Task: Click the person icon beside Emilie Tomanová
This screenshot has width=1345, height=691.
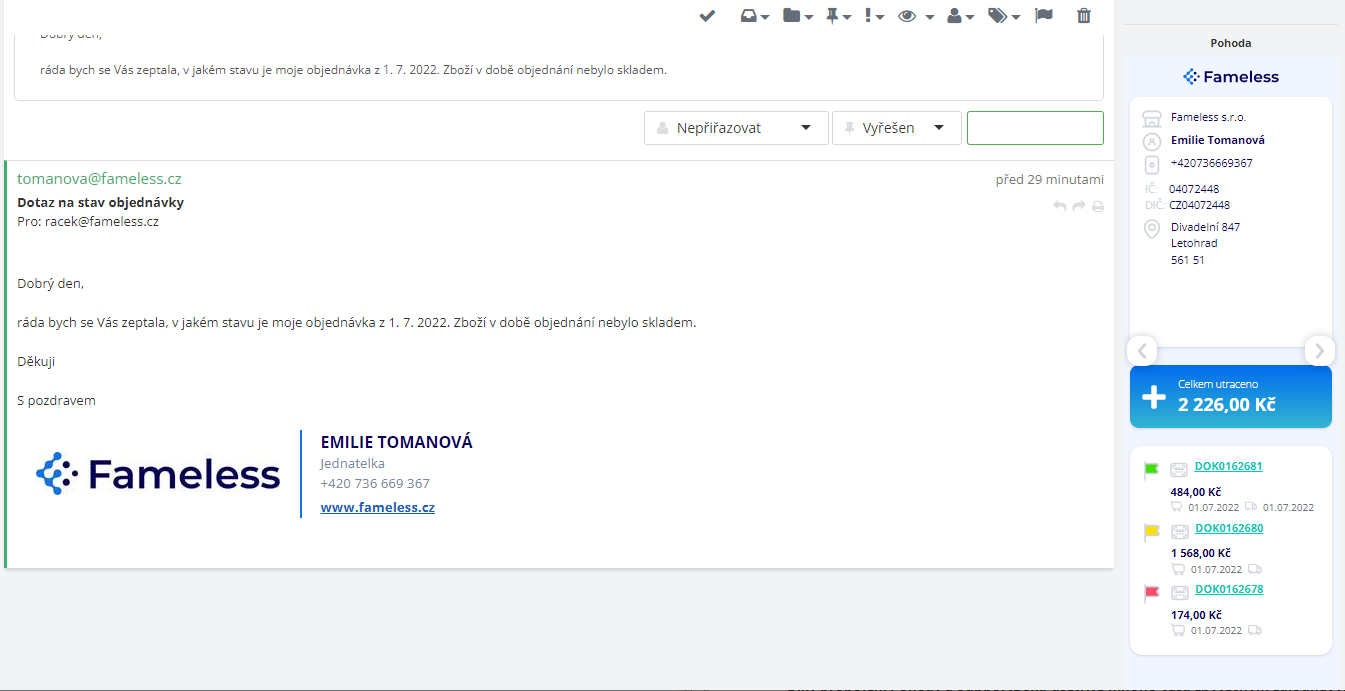Action: [1151, 141]
